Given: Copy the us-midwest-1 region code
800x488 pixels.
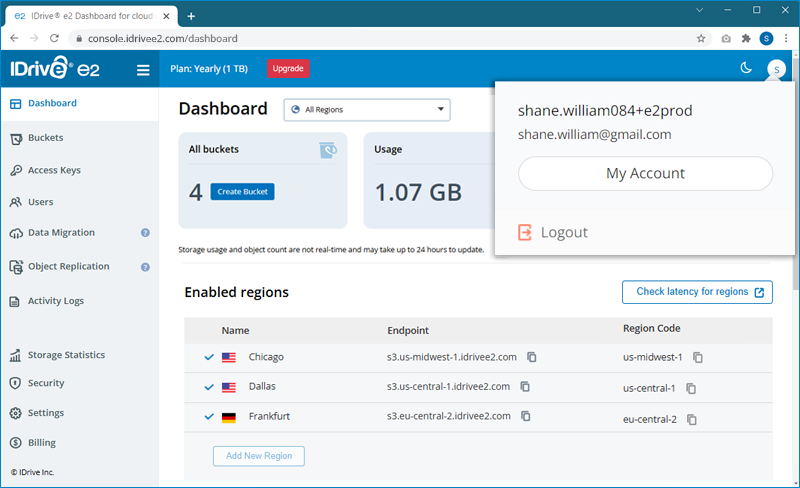Looking at the screenshot, I should [x=698, y=358].
